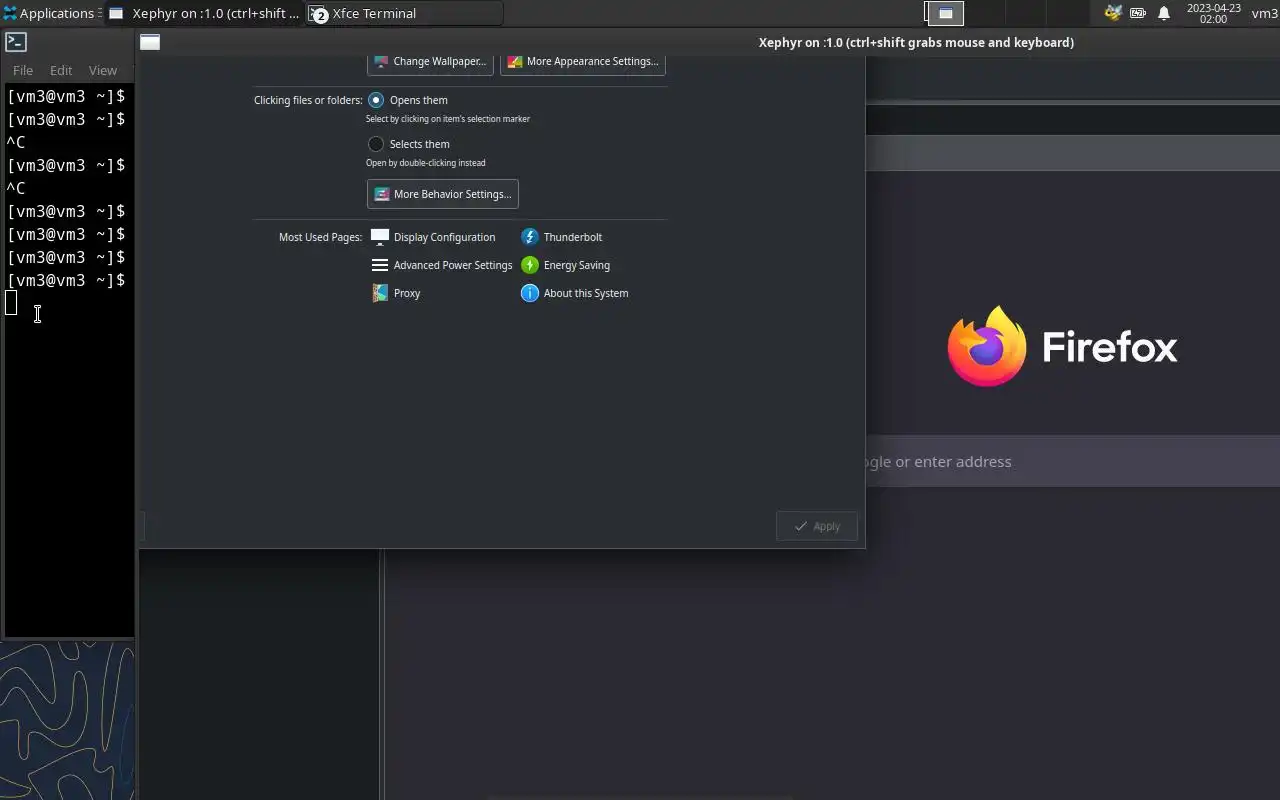This screenshot has height=800, width=1280.
Task: Open Advanced Power Settings
Action: 441,265
